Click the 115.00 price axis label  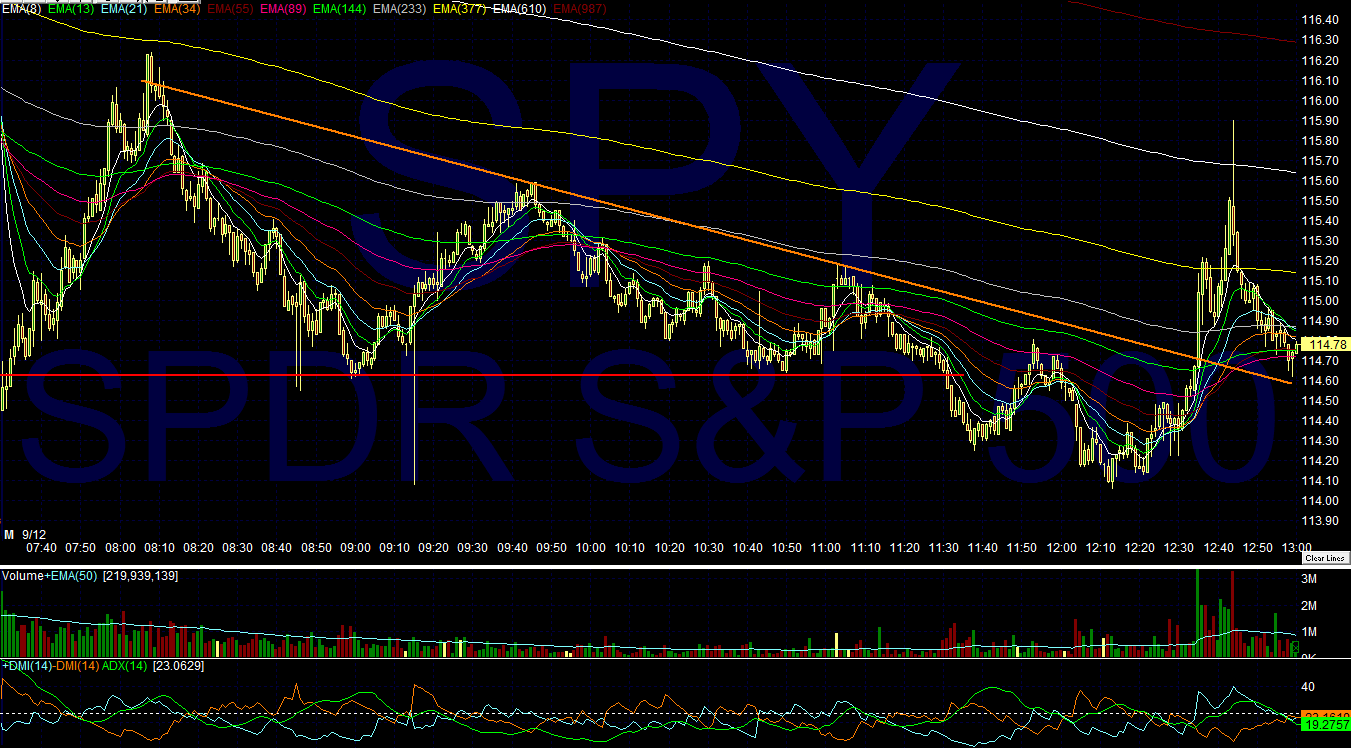[x=1321, y=300]
